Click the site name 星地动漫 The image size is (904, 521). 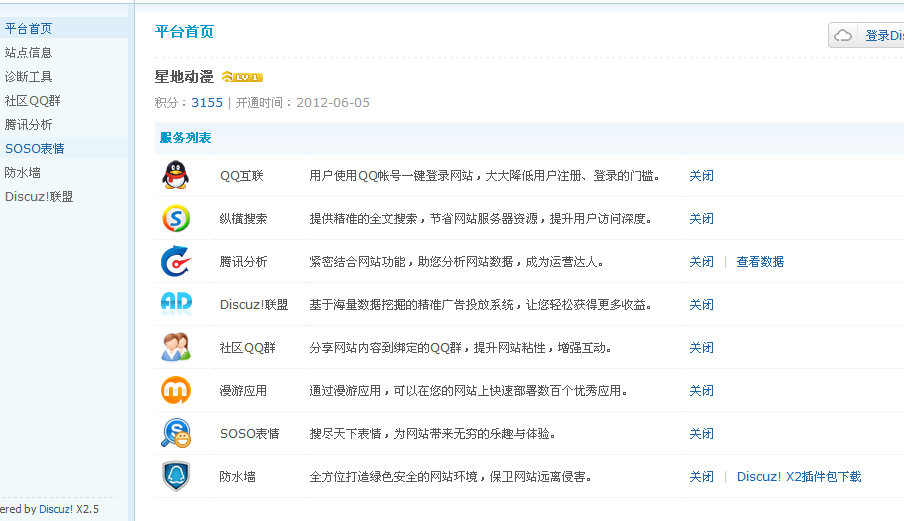click(x=184, y=77)
